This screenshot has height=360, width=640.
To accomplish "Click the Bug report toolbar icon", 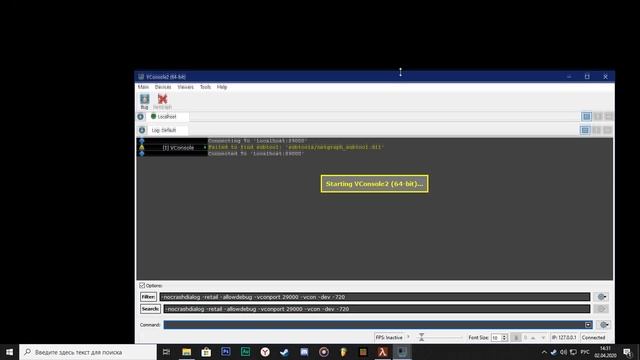I will coord(144,101).
